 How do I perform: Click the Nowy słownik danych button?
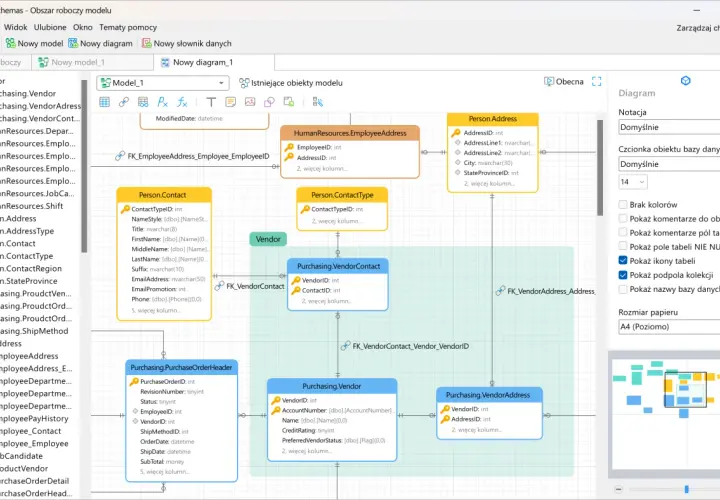tap(186, 44)
